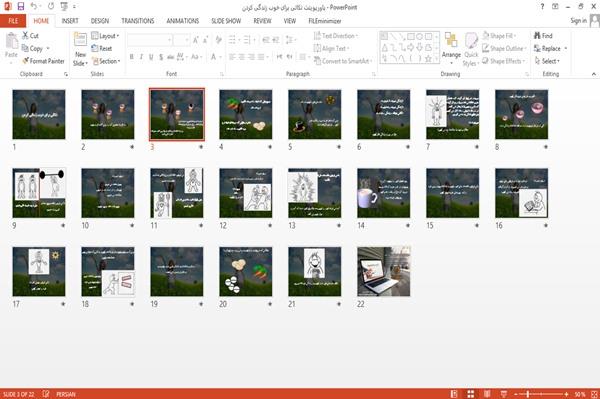Select slide 1 thumbnail
Viewport: 600px width, 399px height.
click(x=39, y=114)
